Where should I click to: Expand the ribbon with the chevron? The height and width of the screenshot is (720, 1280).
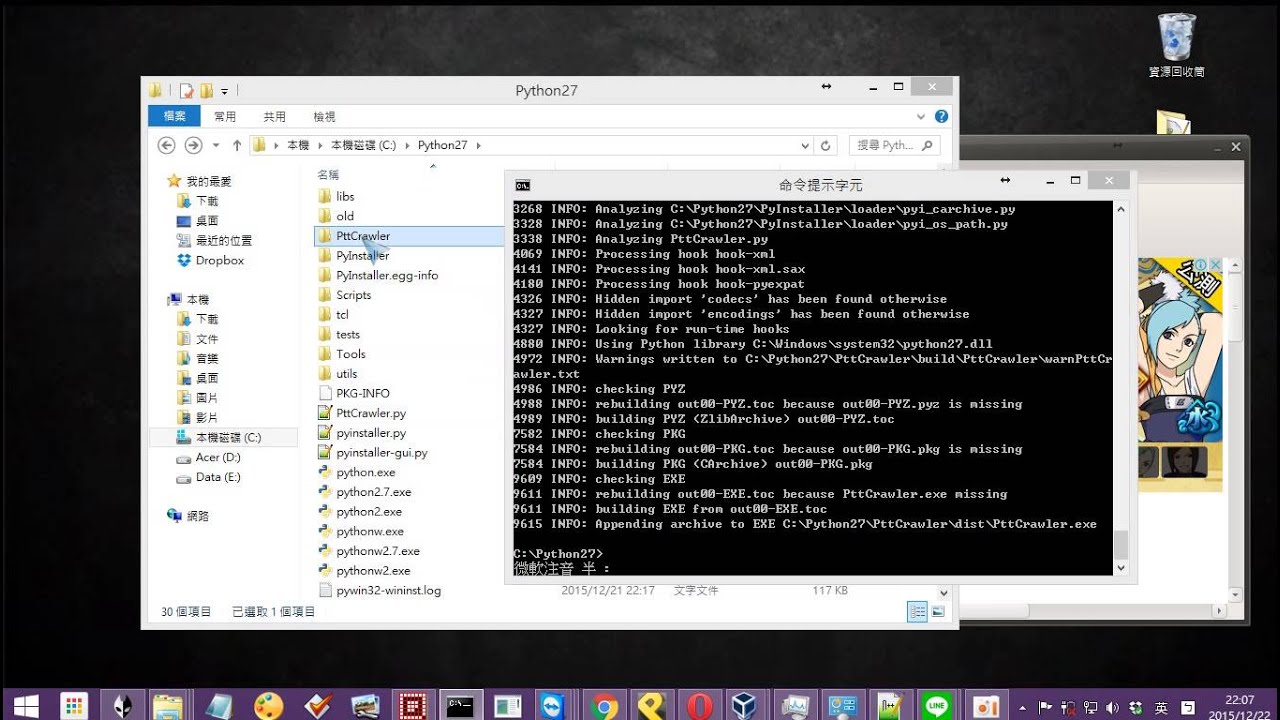point(923,116)
